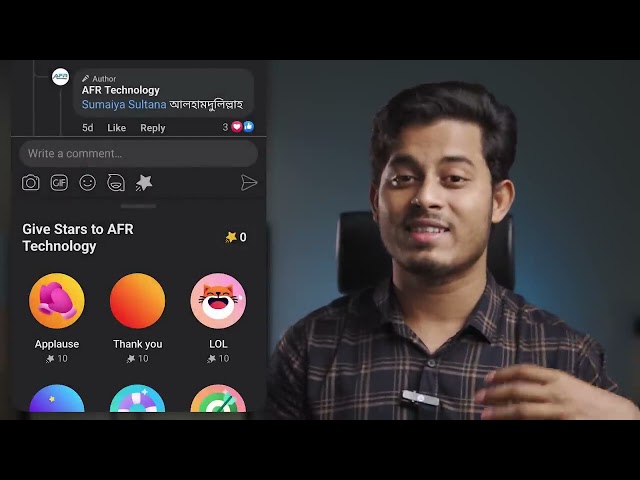
Task: Click the AFR Technology profile avatar
Action: click(60, 77)
